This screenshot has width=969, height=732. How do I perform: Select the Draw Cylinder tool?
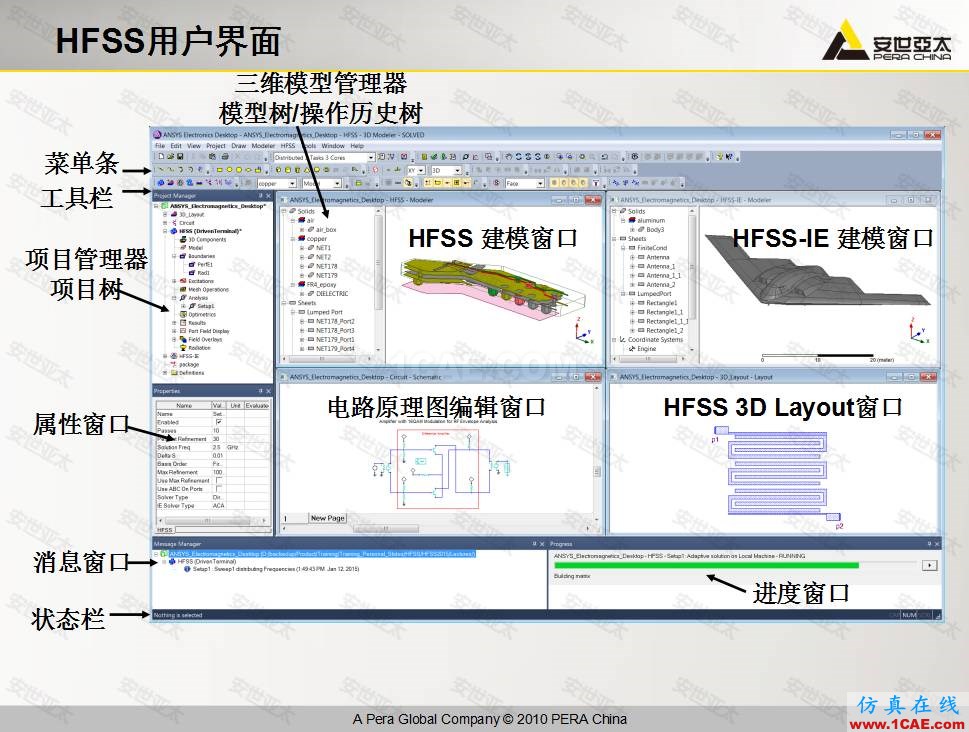[288, 170]
